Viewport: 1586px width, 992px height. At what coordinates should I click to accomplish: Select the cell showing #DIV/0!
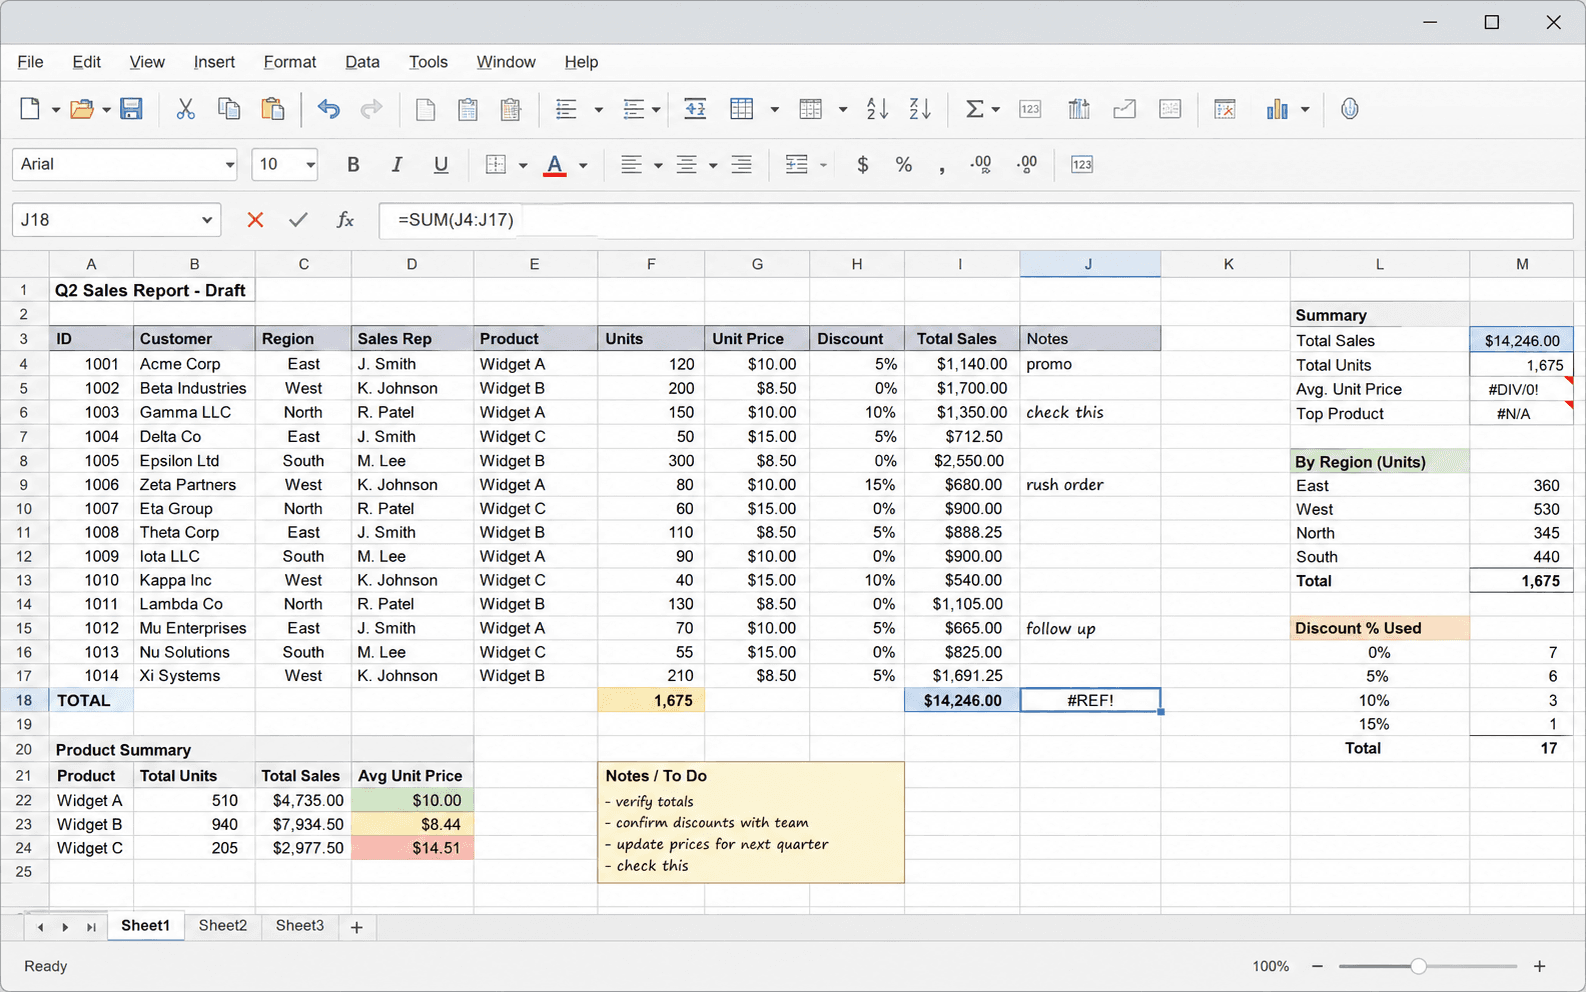click(1521, 389)
